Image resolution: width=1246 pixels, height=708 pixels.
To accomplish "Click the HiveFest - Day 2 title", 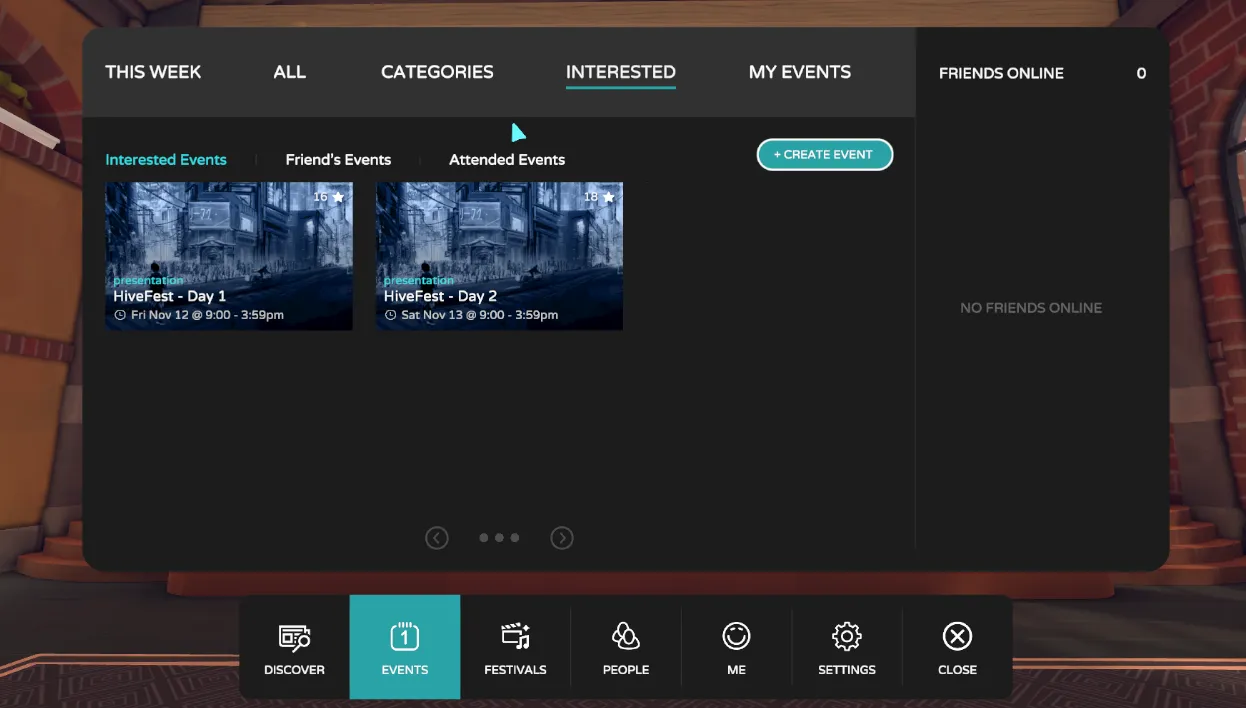I will 440,296.
